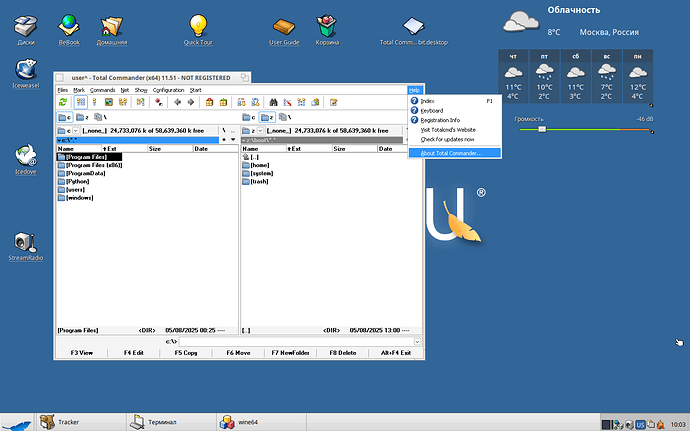Select the [trash] folder in right panel
The width and height of the screenshot is (690, 431).
[255, 181]
